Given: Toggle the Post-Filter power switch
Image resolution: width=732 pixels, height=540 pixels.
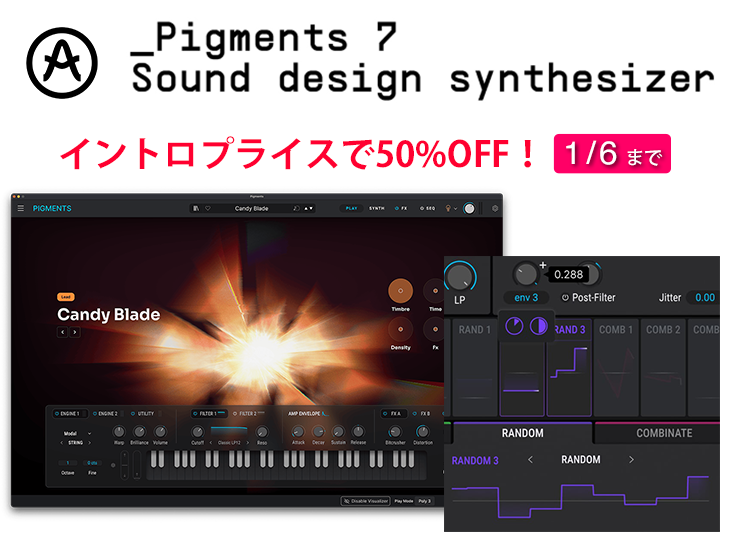Looking at the screenshot, I should [565, 298].
